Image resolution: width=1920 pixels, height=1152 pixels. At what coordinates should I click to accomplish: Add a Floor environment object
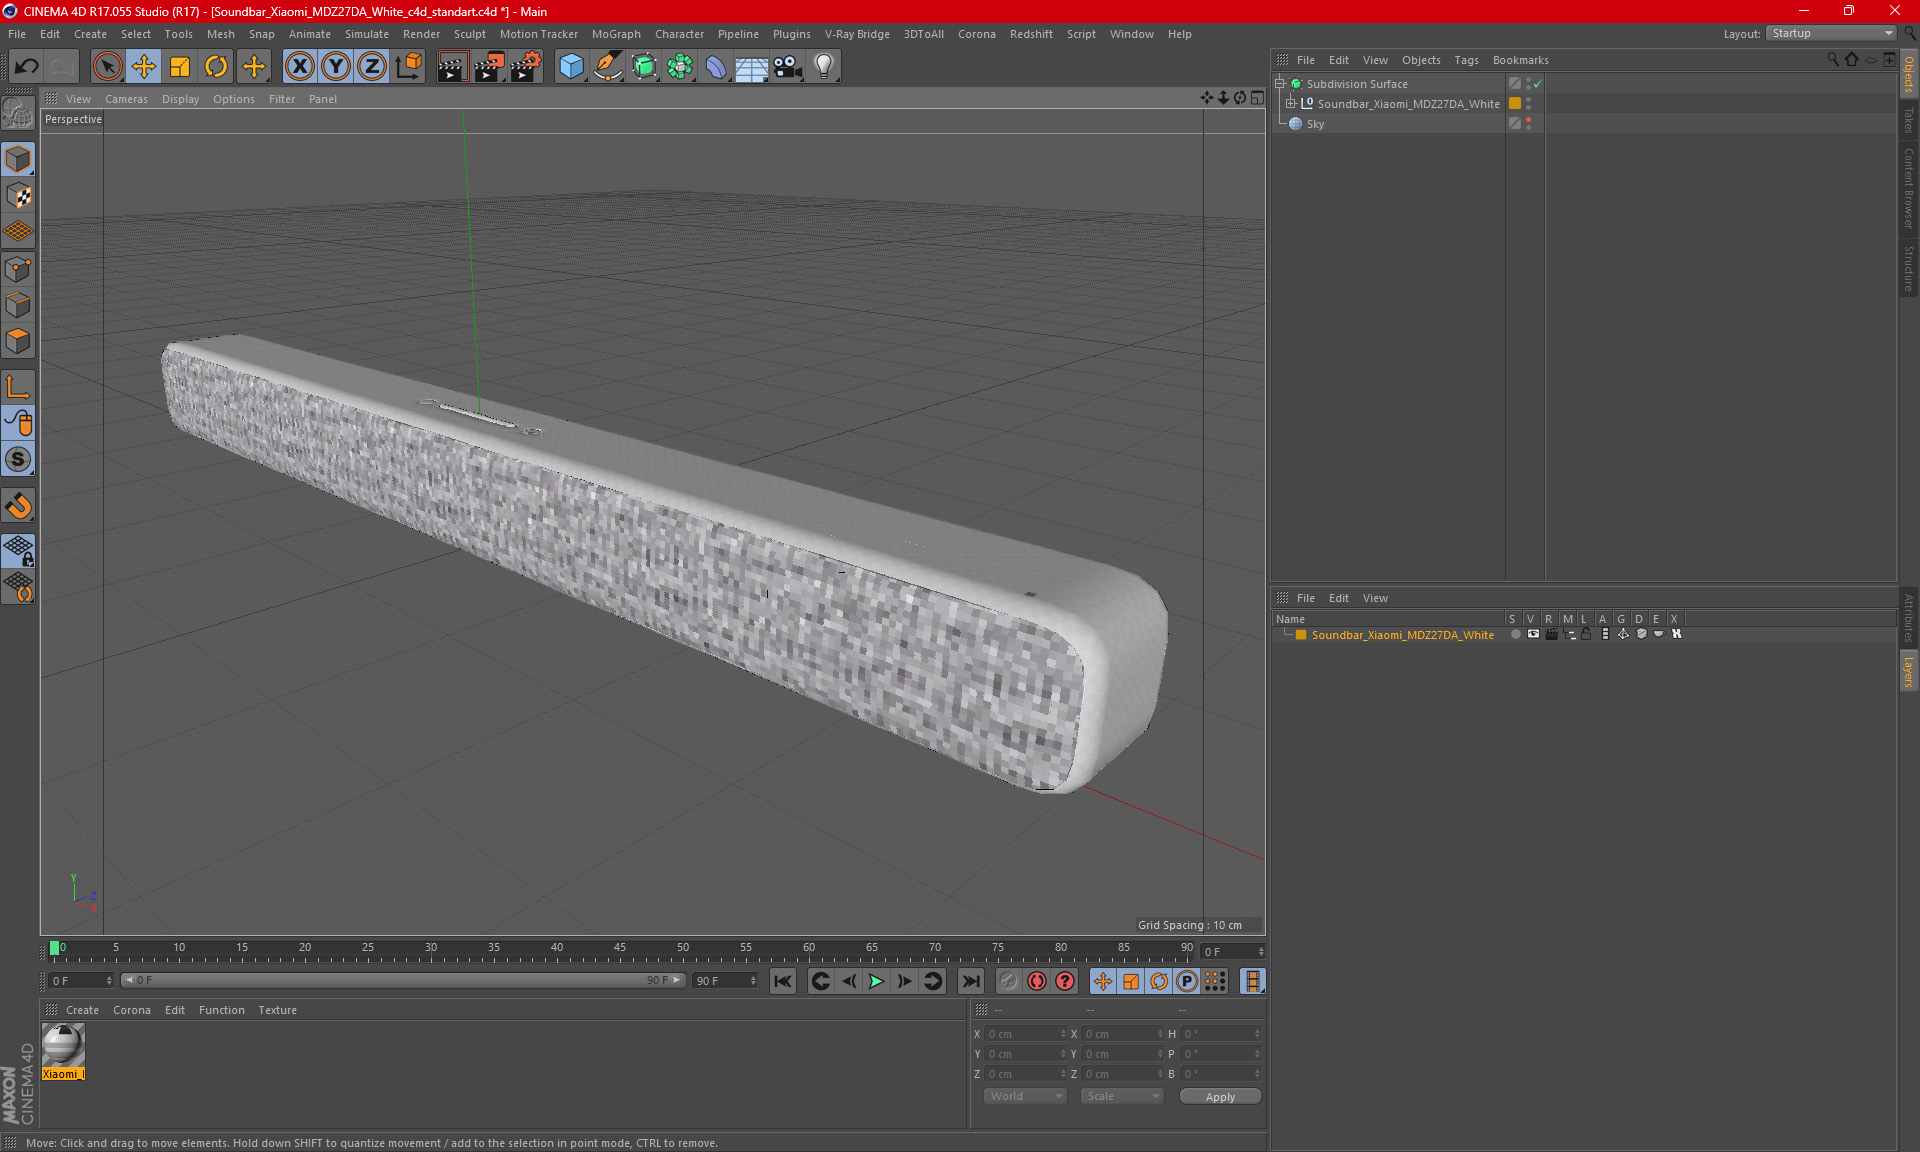click(x=752, y=66)
